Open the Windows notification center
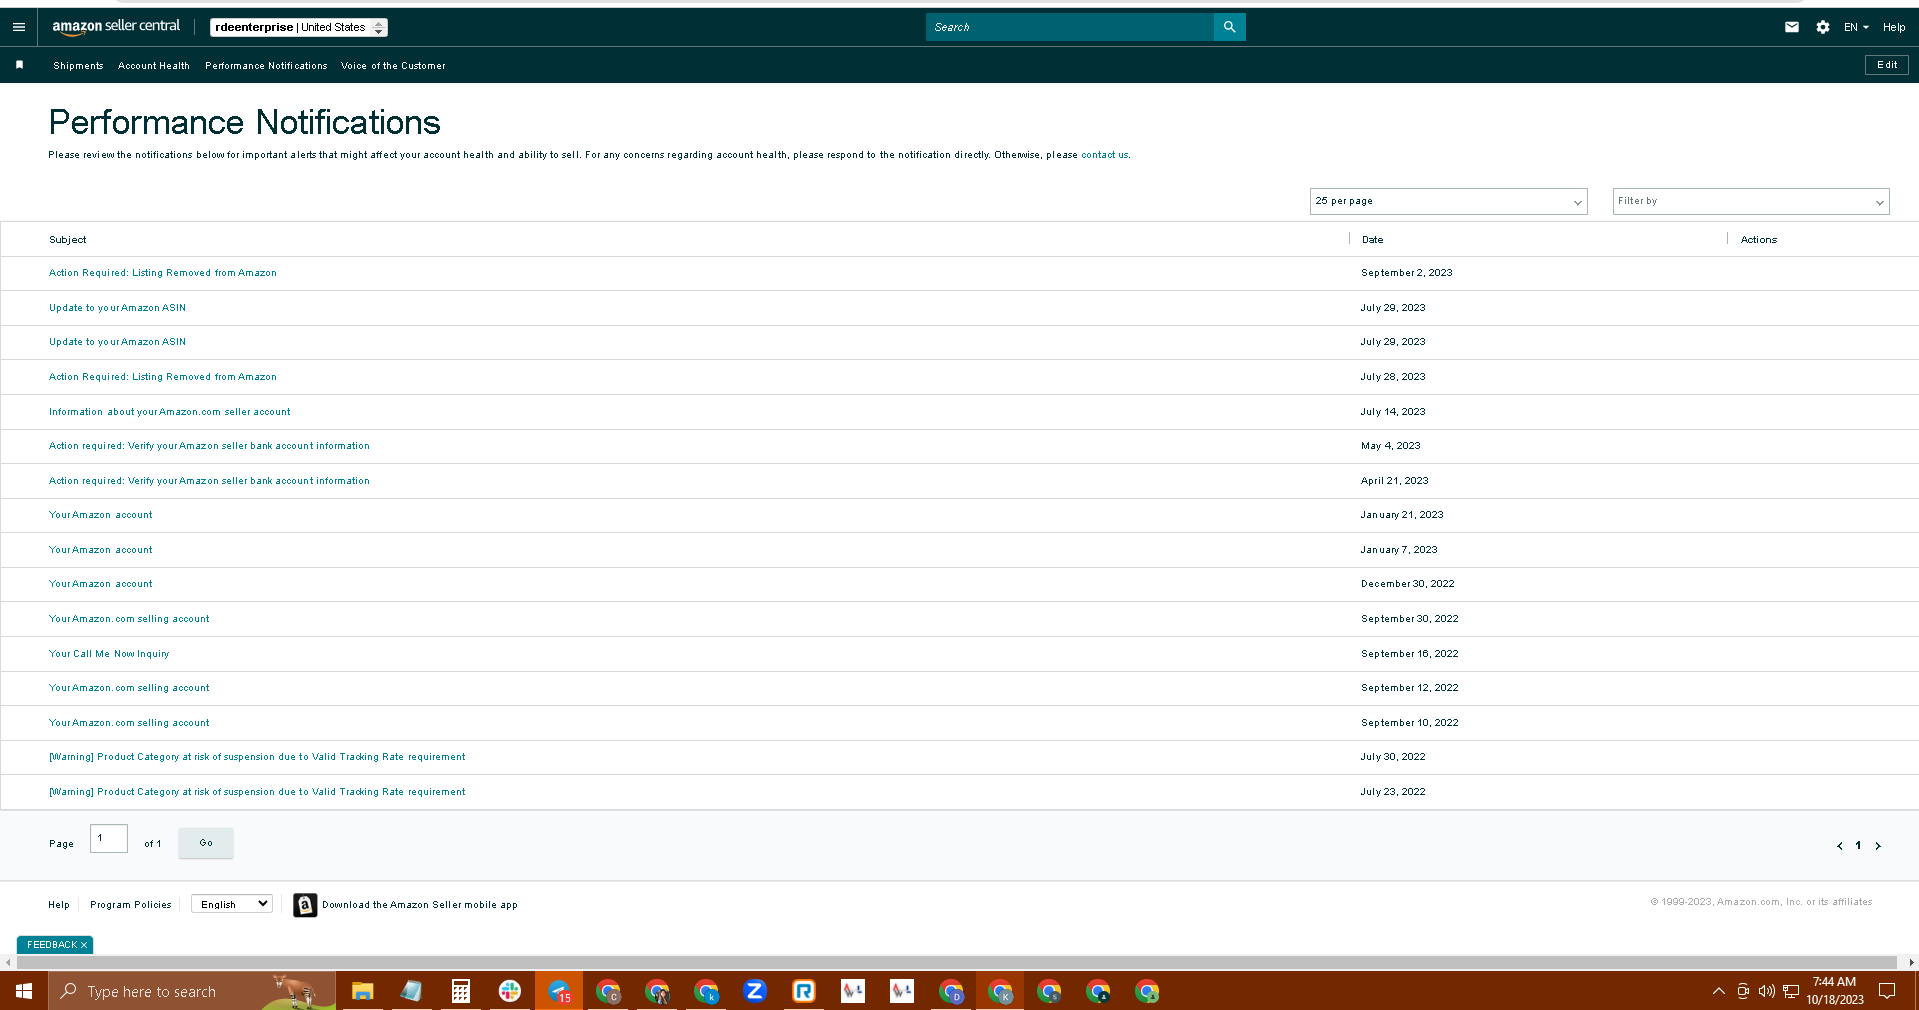This screenshot has height=1010, width=1919. [1887, 991]
